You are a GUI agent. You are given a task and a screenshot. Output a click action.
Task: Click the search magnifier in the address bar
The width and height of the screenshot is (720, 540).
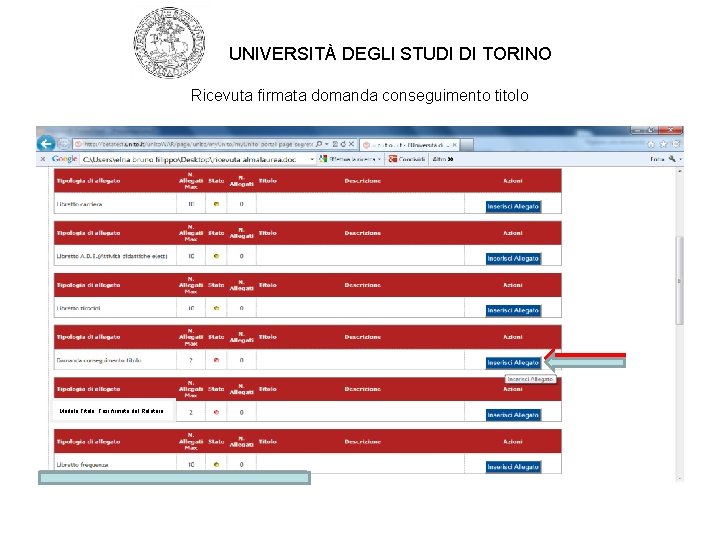[319, 144]
